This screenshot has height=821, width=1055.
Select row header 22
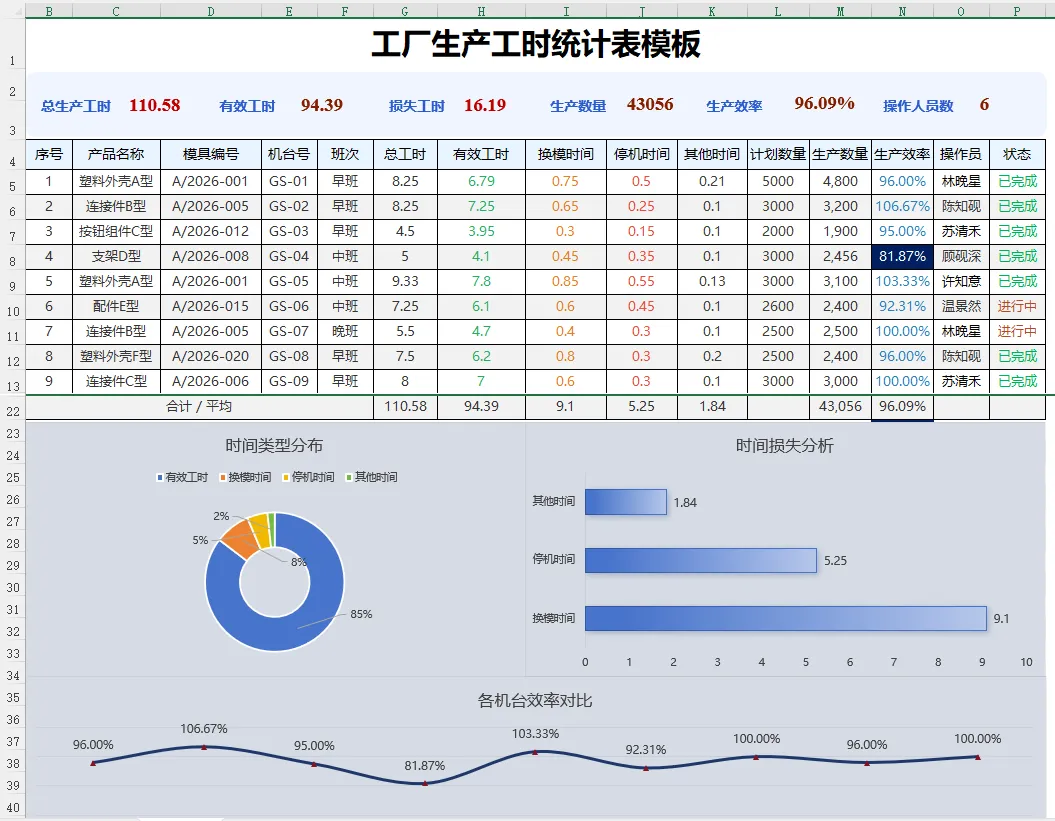tap(12, 410)
